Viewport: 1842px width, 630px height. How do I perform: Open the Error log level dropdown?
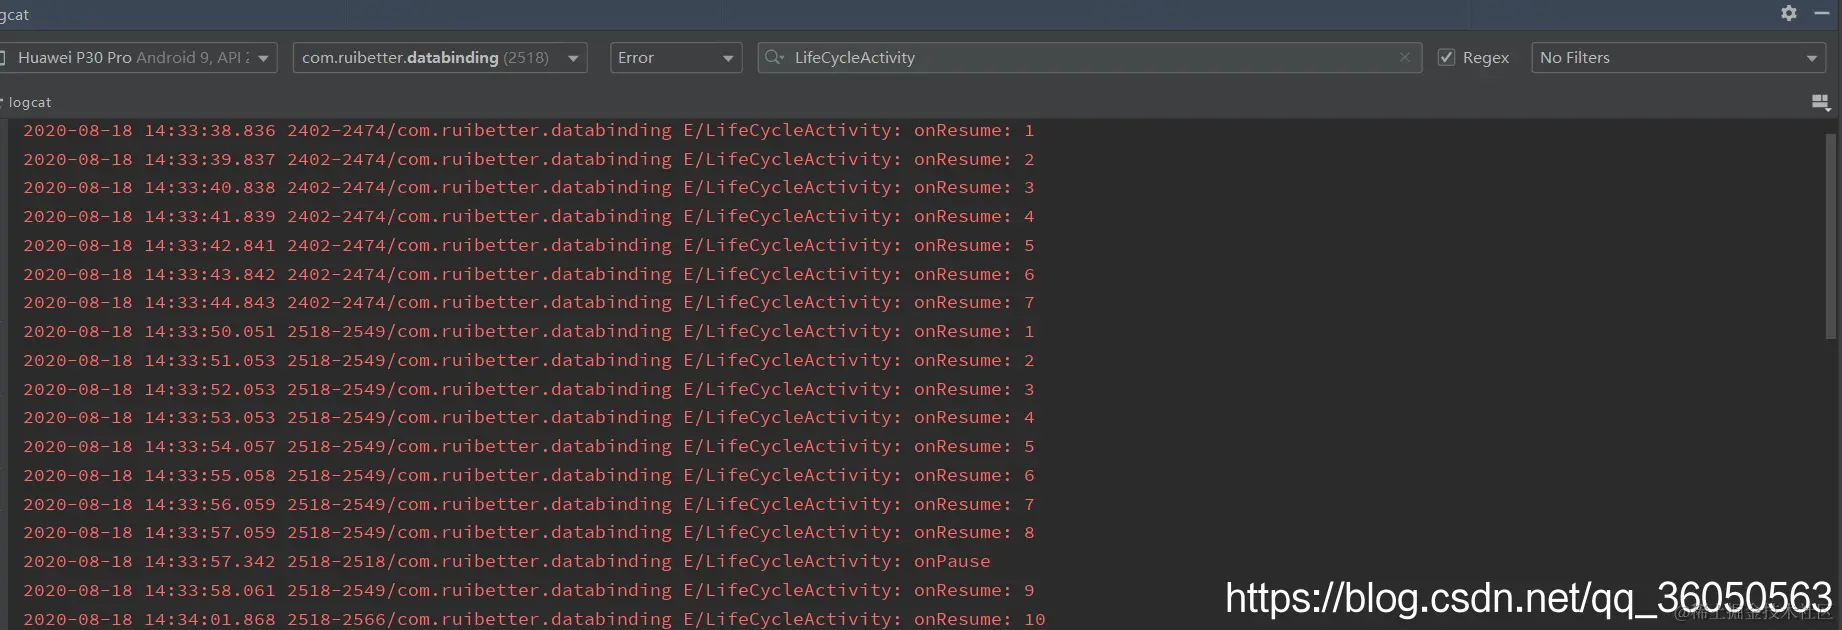coord(676,58)
